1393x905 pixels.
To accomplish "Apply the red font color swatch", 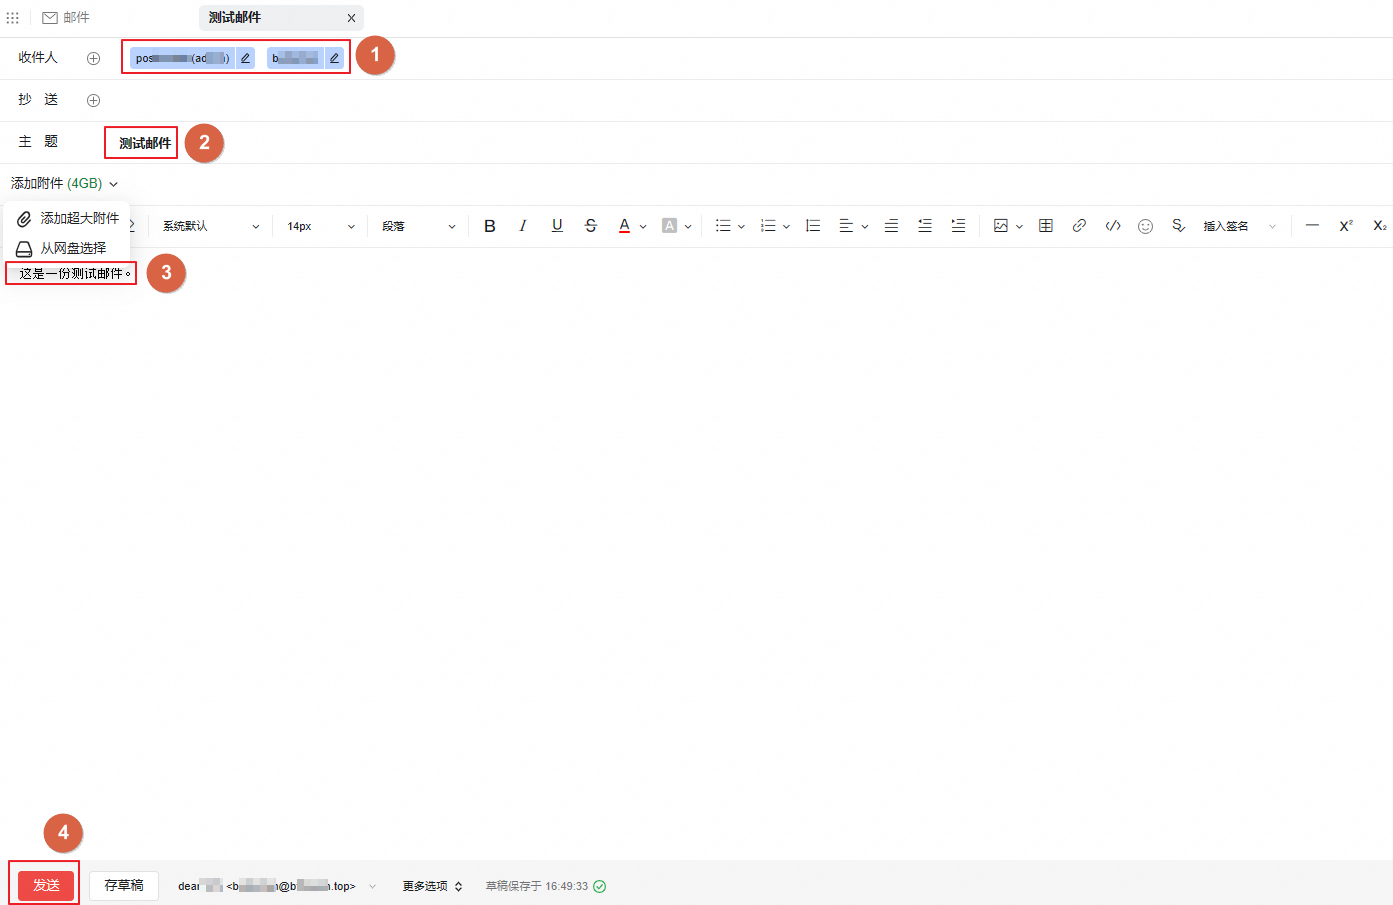I will (624, 226).
